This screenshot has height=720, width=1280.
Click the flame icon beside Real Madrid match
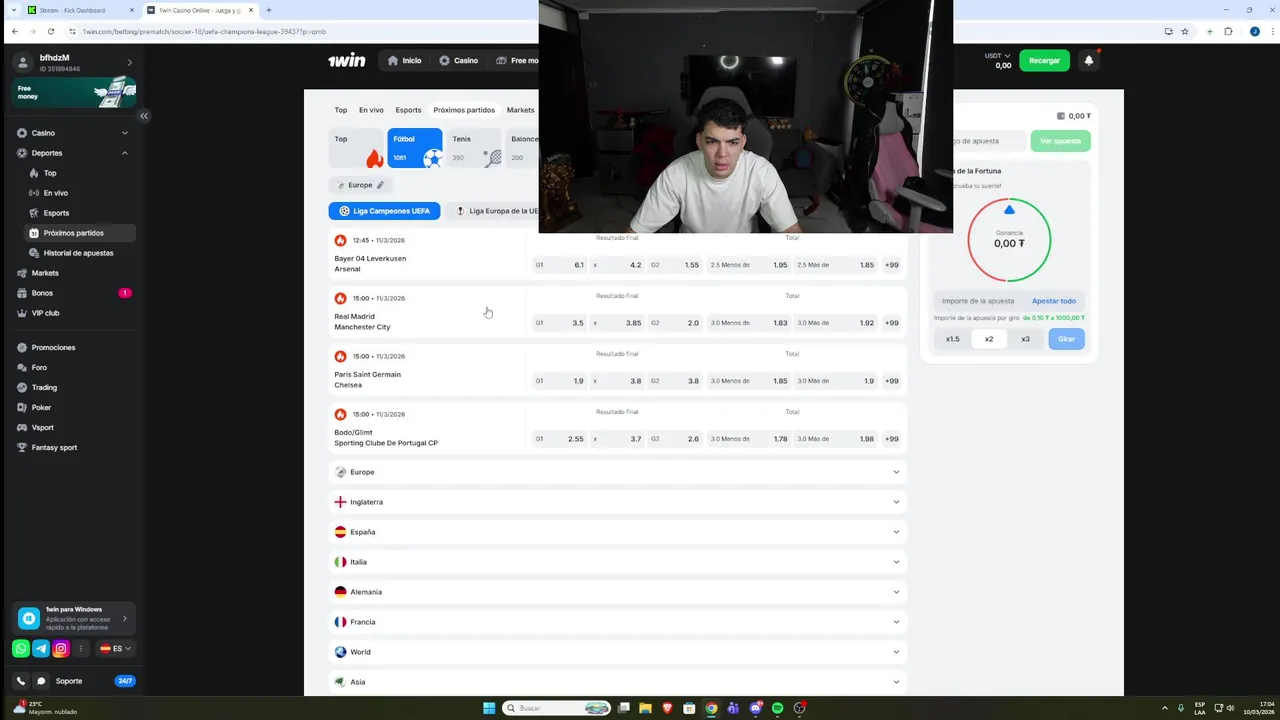pyautogui.click(x=340, y=298)
